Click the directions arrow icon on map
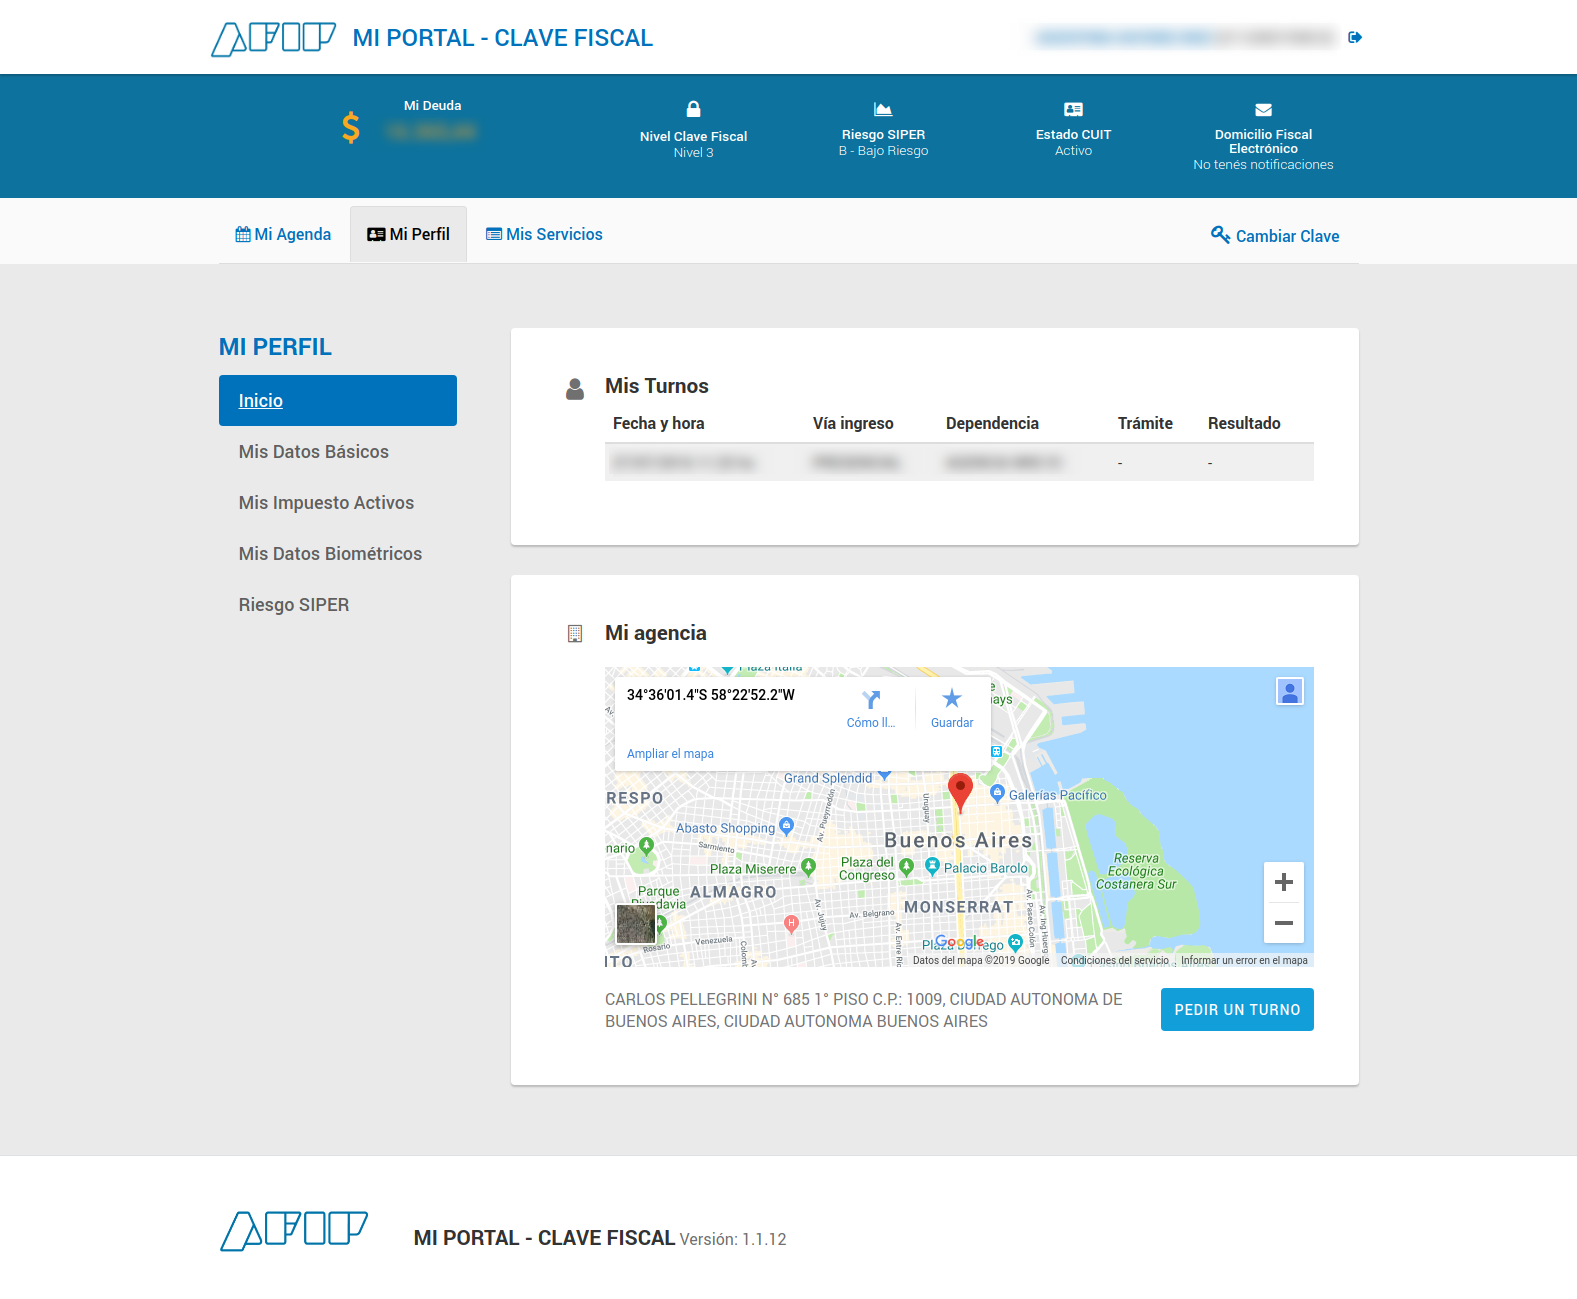The width and height of the screenshot is (1577, 1299). pos(871,699)
